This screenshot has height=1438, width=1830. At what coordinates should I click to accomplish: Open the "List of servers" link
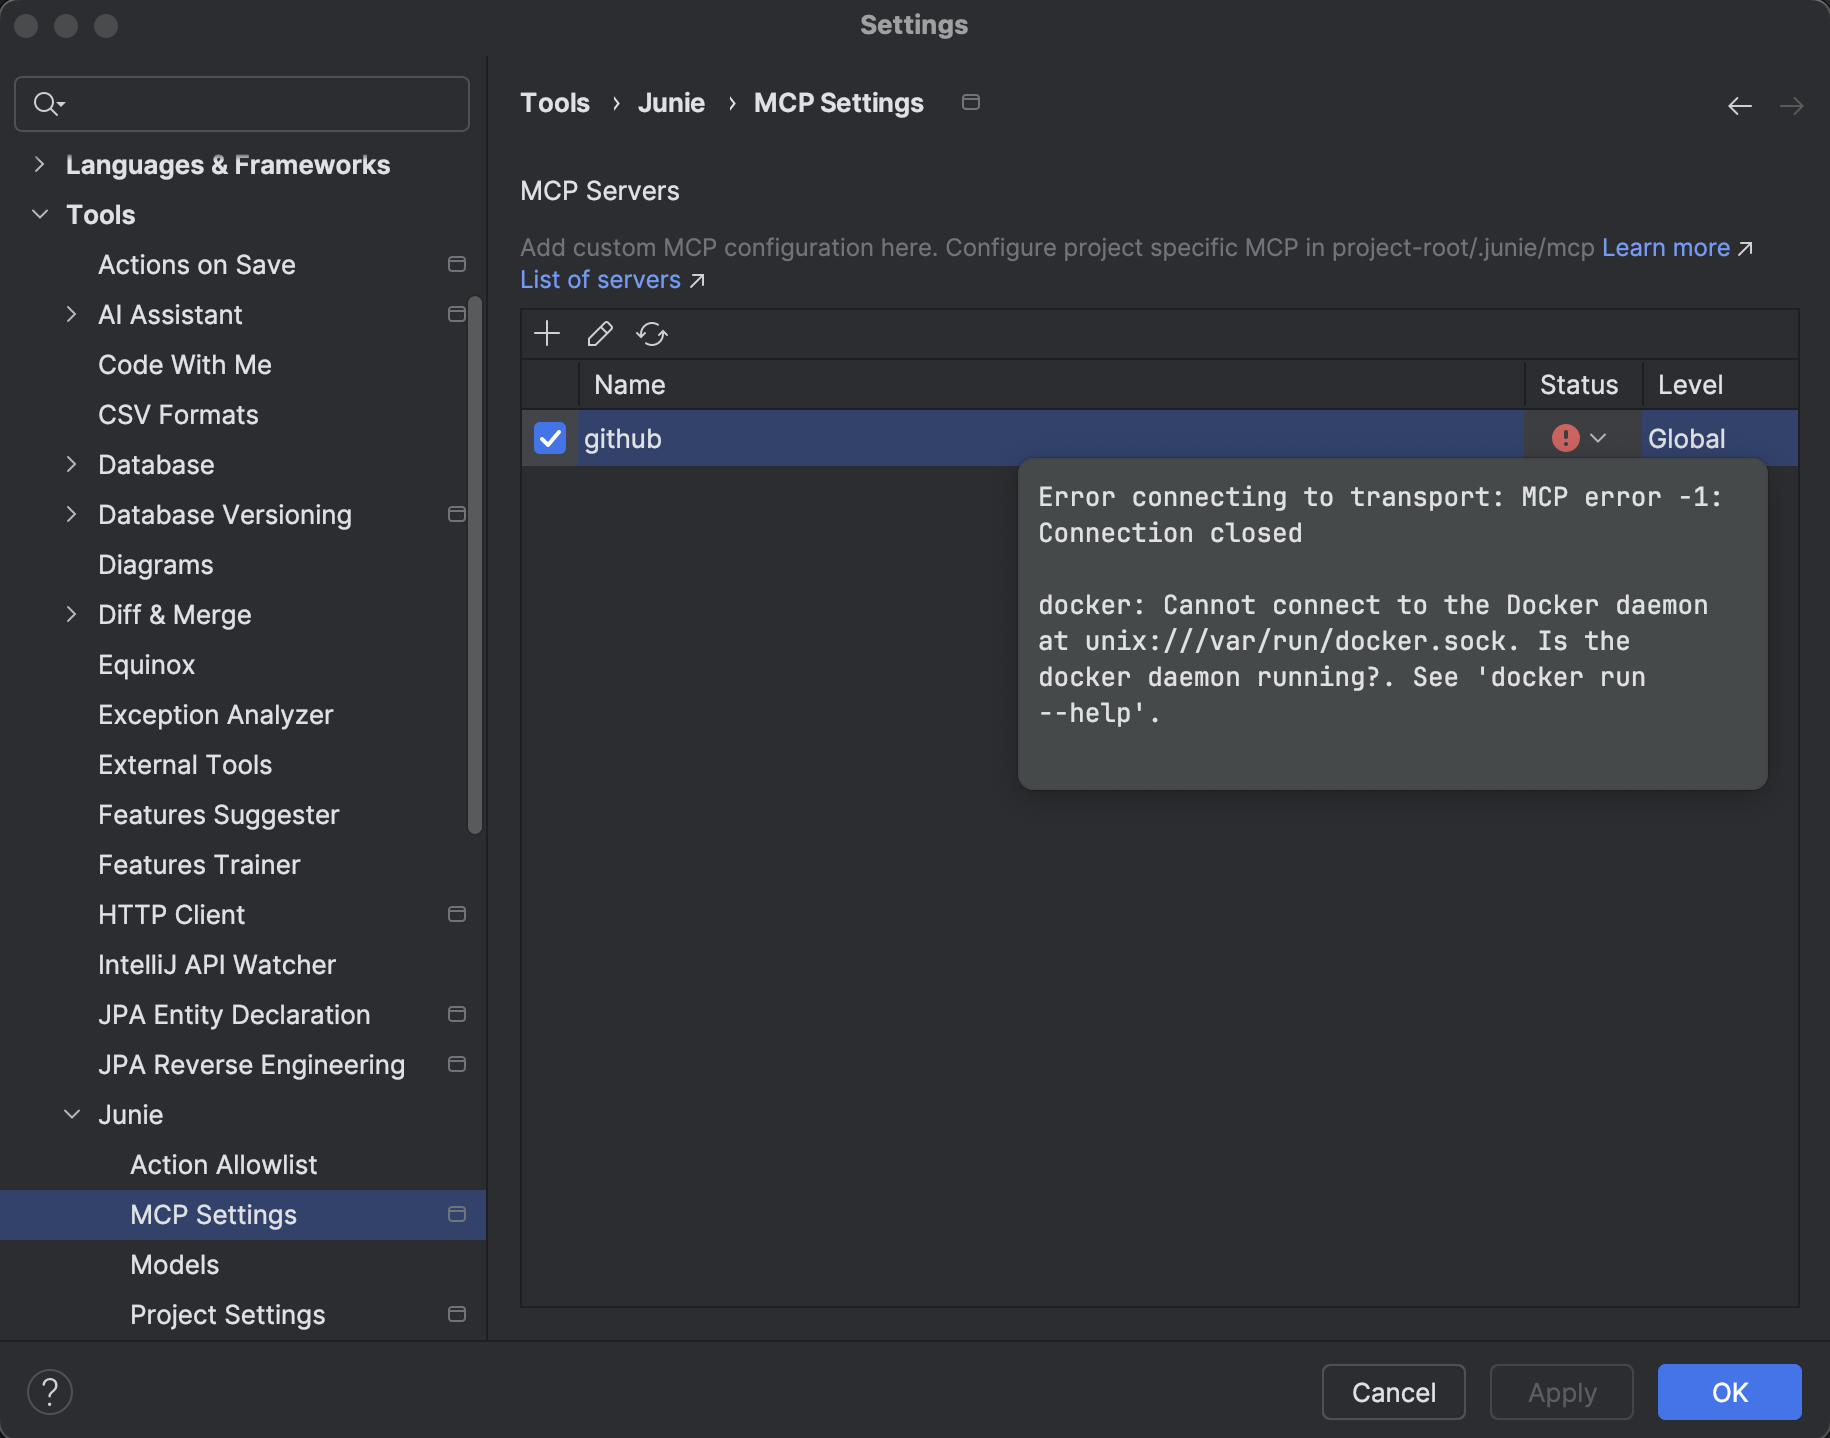tap(599, 280)
